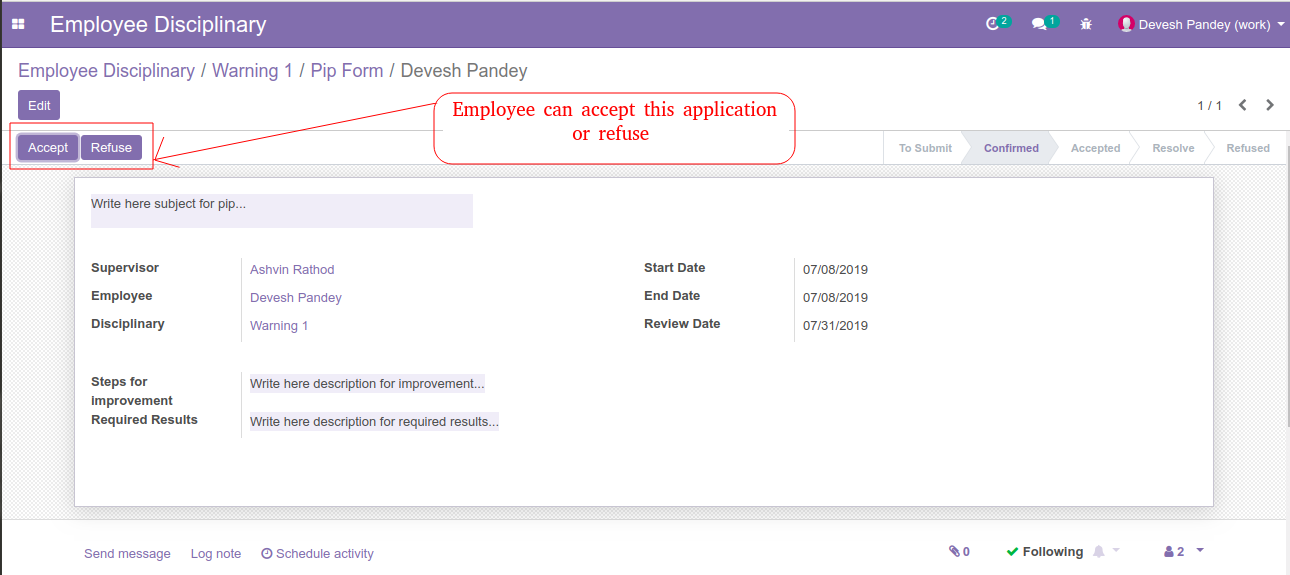Open Devesh Pandey user menu

click(1201, 24)
